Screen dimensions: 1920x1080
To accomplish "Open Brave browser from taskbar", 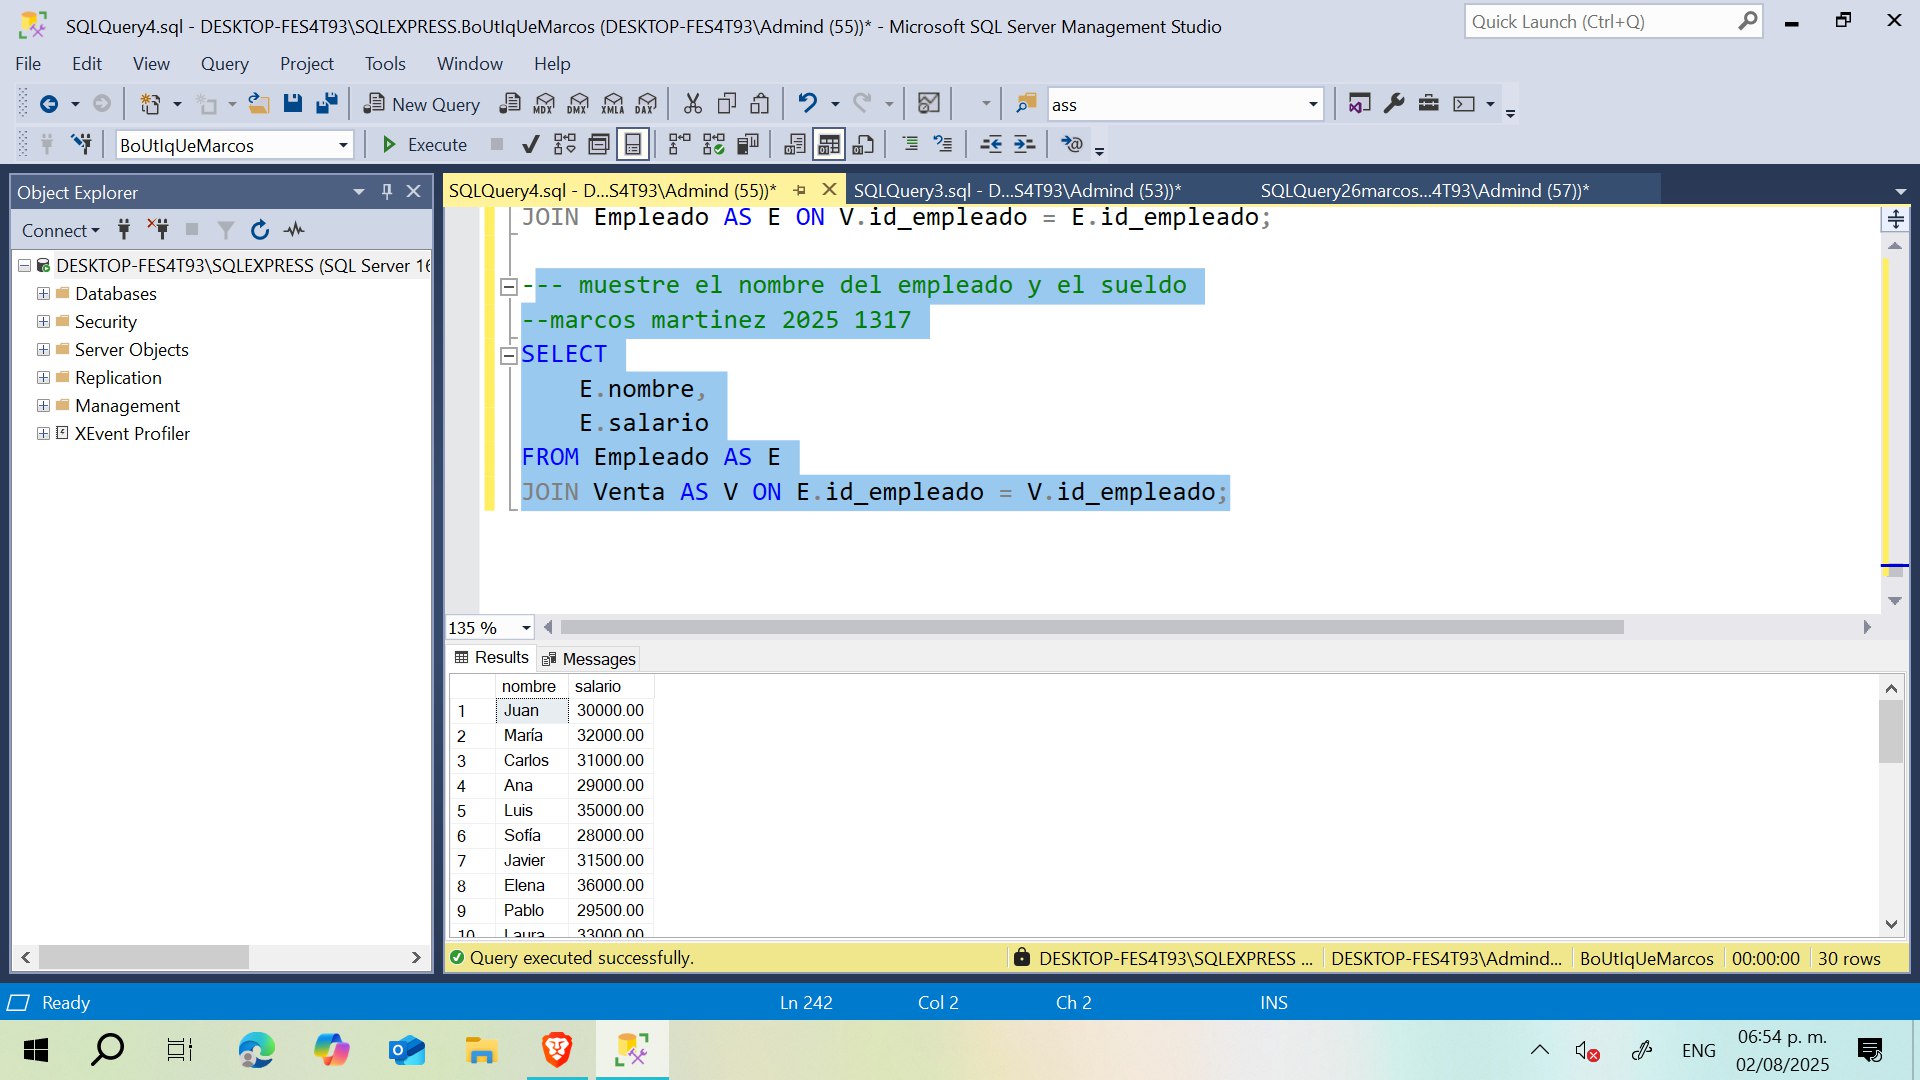I will (x=557, y=1050).
